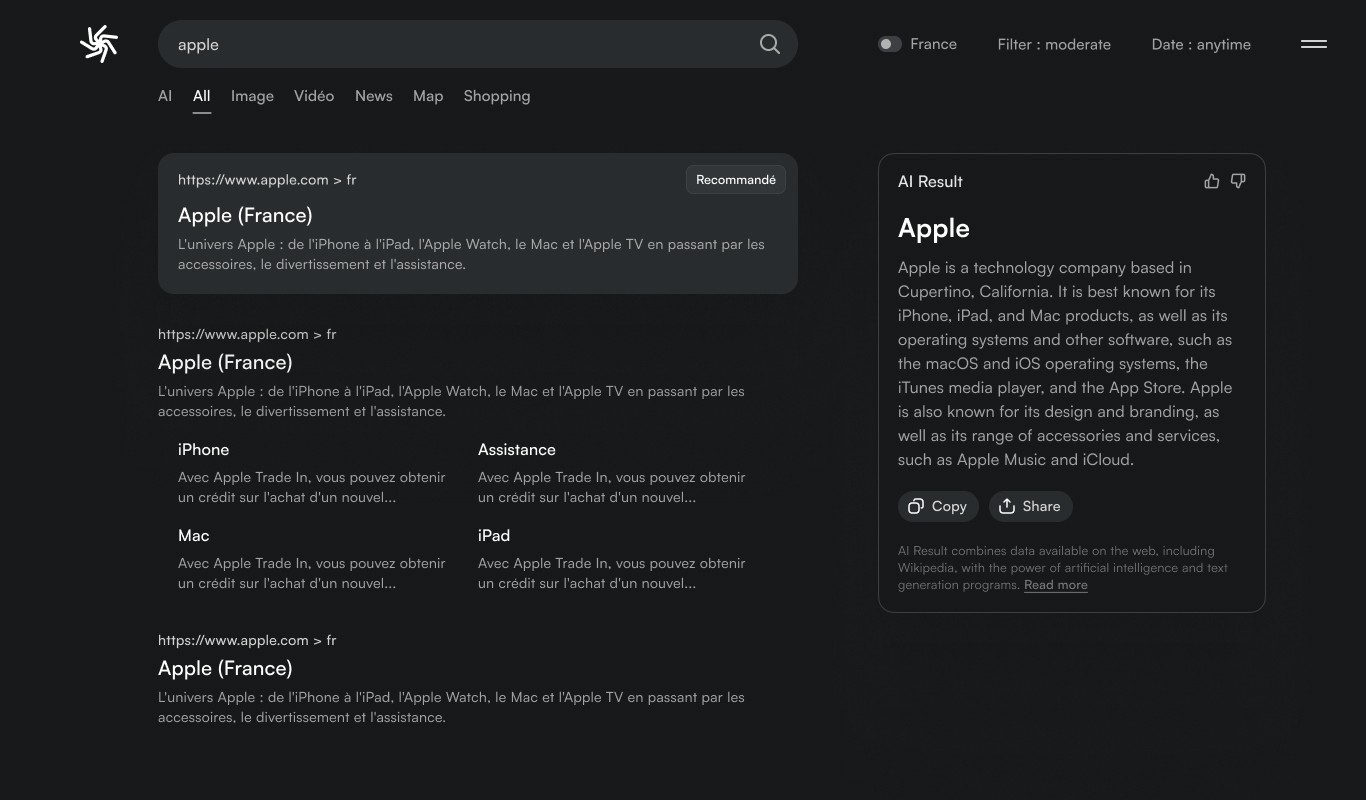The height and width of the screenshot is (800, 1366).
Task: Select the All tab
Action: pyautogui.click(x=201, y=96)
